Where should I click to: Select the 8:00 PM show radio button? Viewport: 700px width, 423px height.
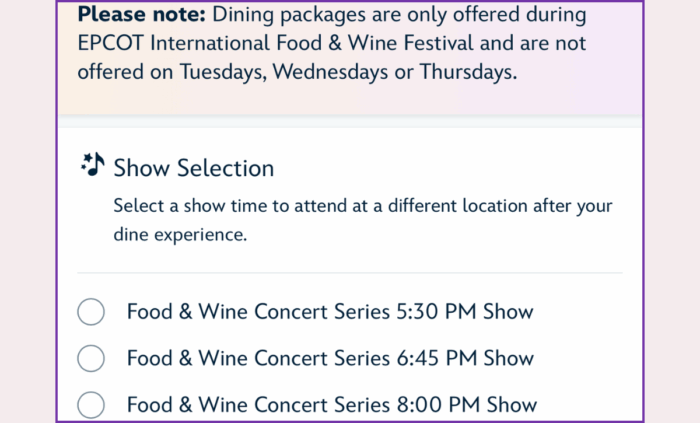91,405
